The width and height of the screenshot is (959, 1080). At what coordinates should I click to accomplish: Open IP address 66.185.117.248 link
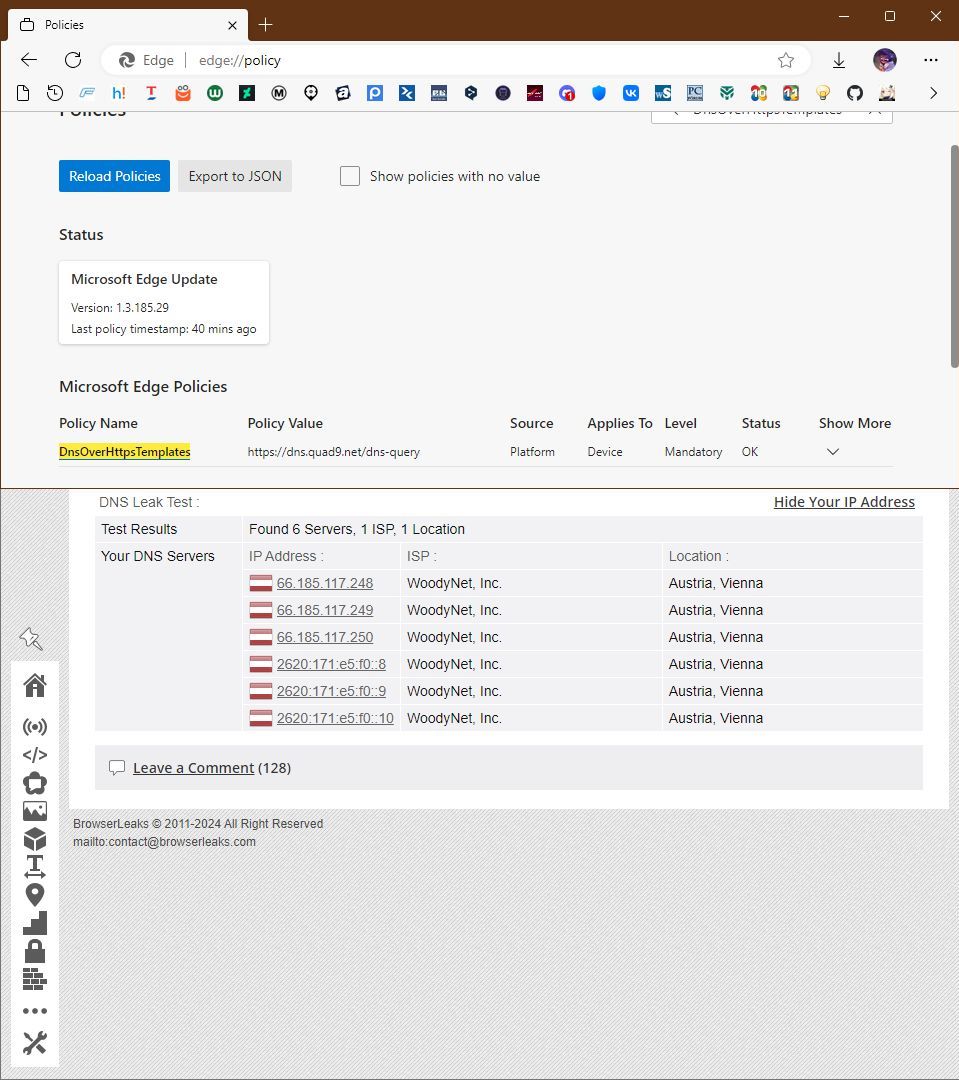coord(324,583)
